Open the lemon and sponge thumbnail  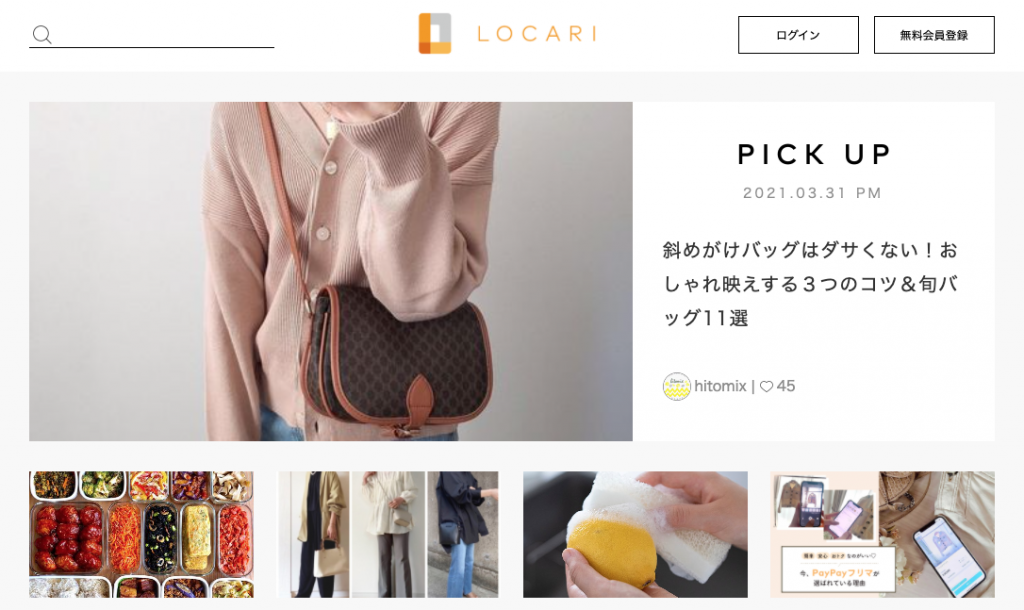click(635, 534)
